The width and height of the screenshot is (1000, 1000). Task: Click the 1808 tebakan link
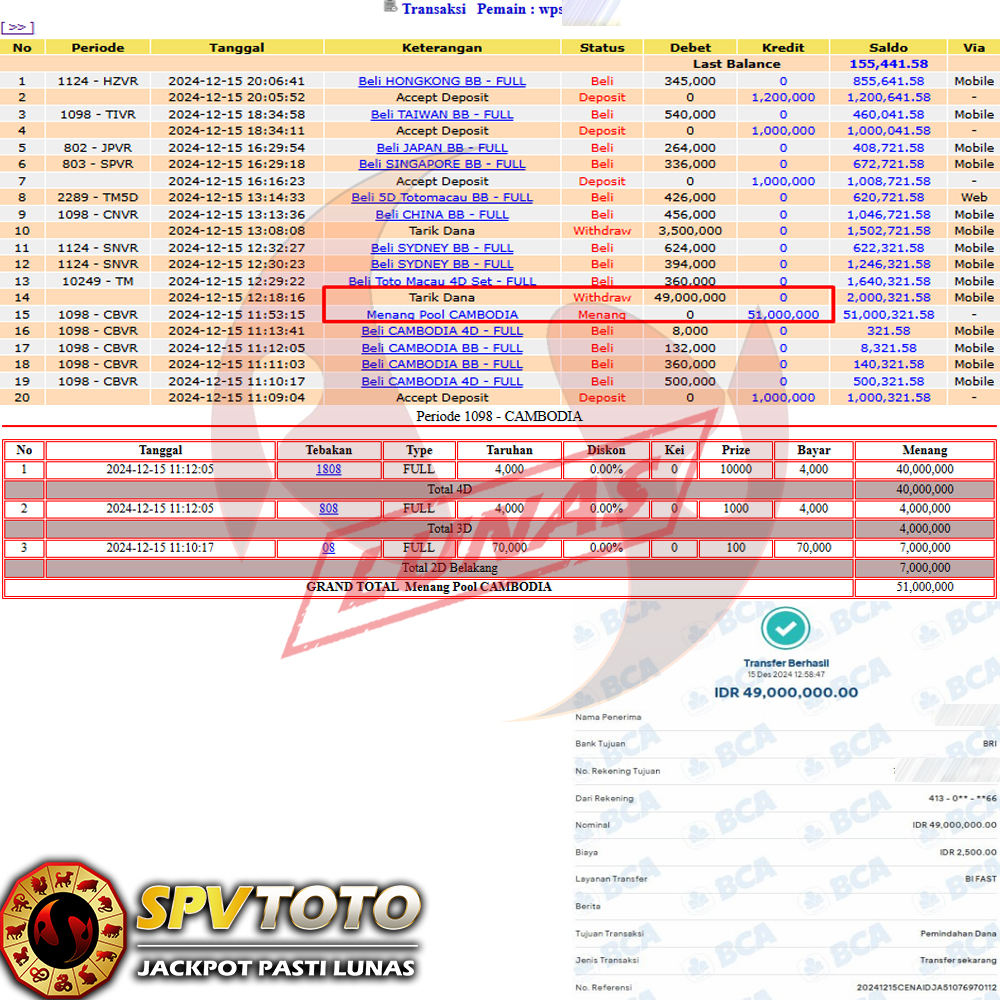pyautogui.click(x=328, y=469)
